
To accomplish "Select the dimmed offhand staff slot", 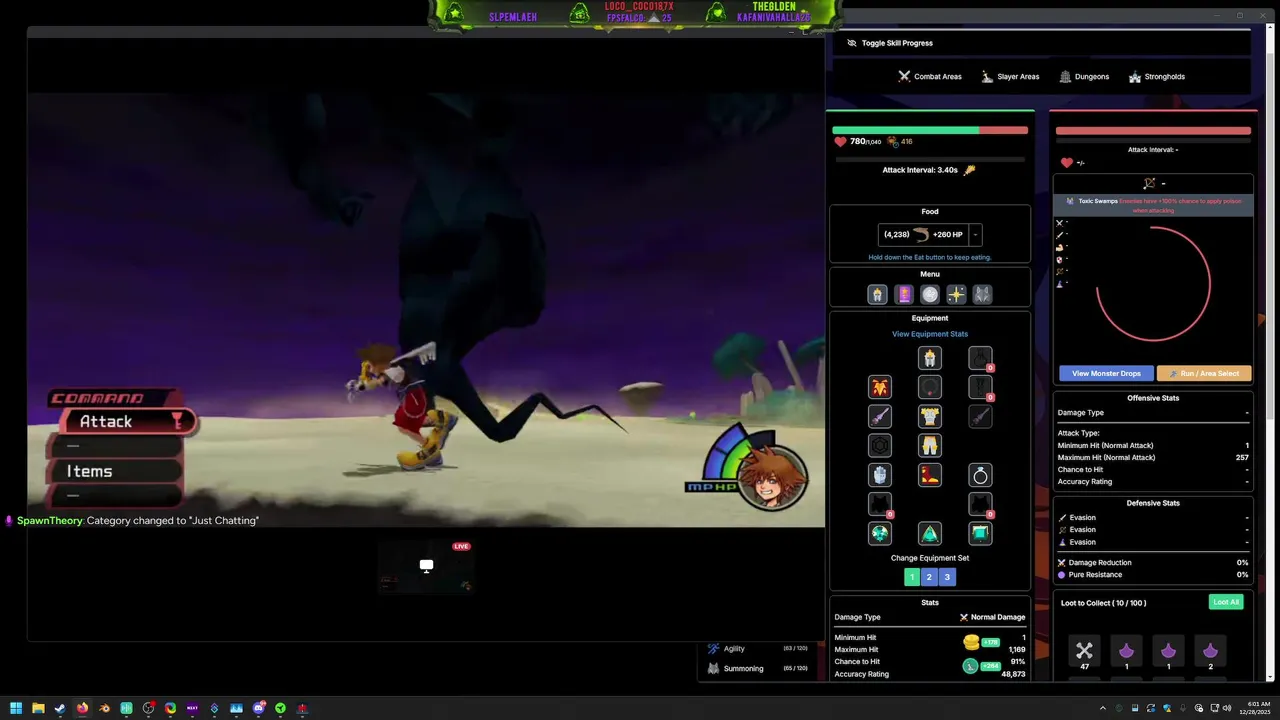I will 980,416.
